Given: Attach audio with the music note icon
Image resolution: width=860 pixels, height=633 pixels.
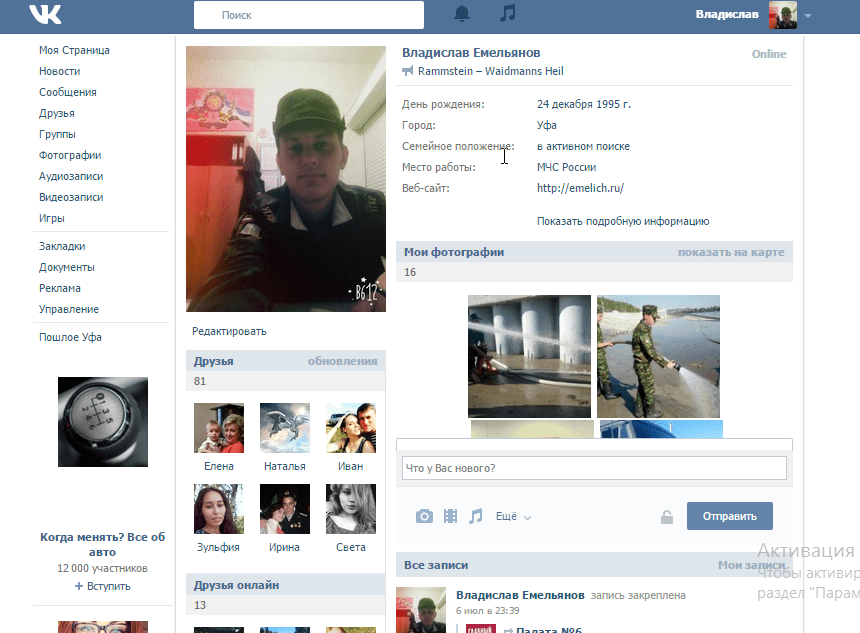Looking at the screenshot, I should click(476, 517).
